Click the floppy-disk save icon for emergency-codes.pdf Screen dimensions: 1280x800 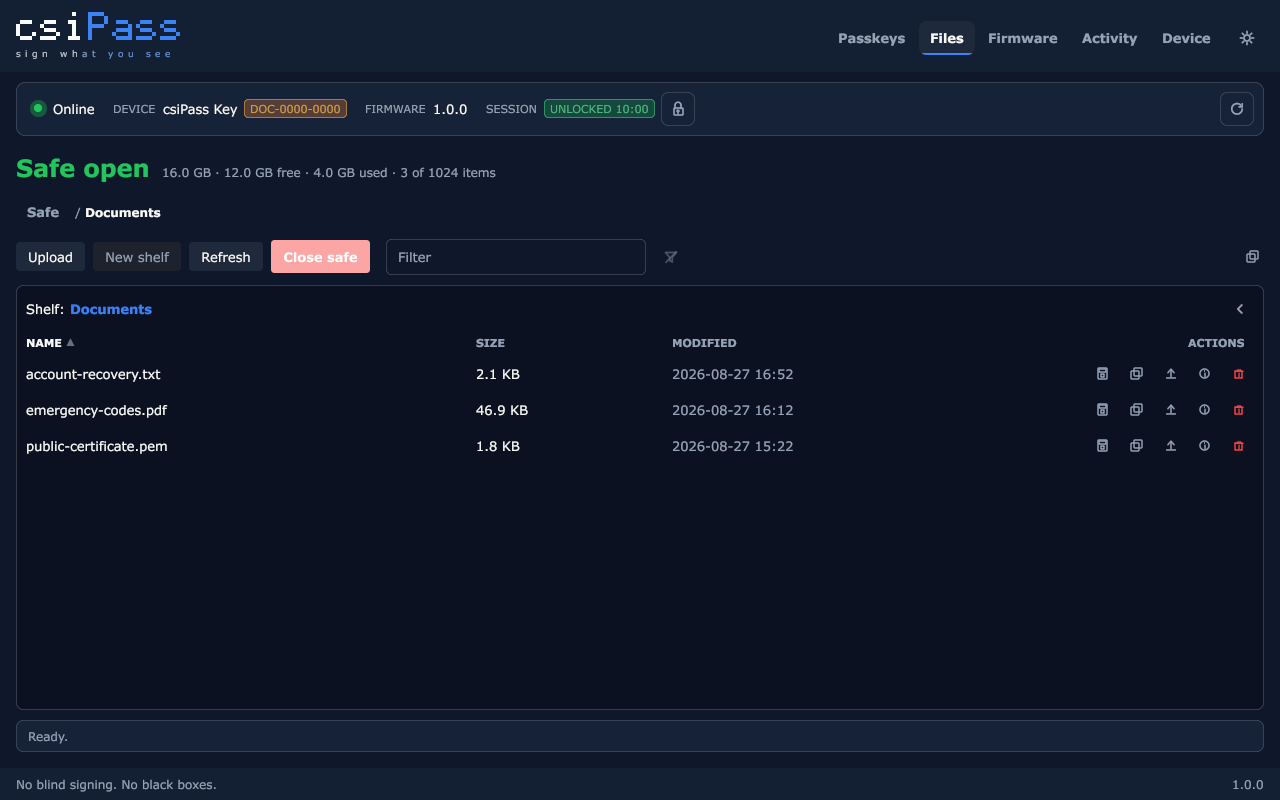click(1102, 410)
